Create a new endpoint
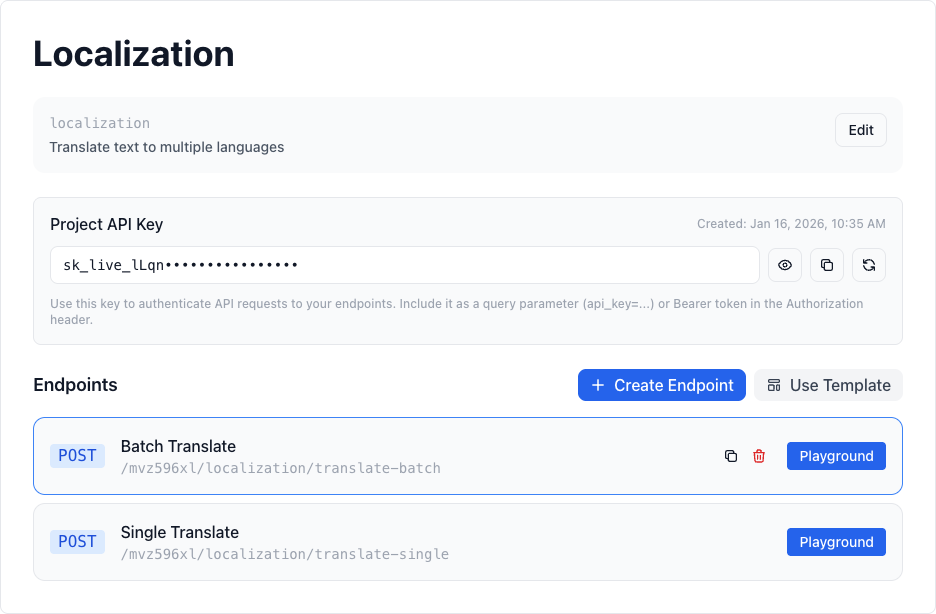The width and height of the screenshot is (936, 614). [x=661, y=385]
